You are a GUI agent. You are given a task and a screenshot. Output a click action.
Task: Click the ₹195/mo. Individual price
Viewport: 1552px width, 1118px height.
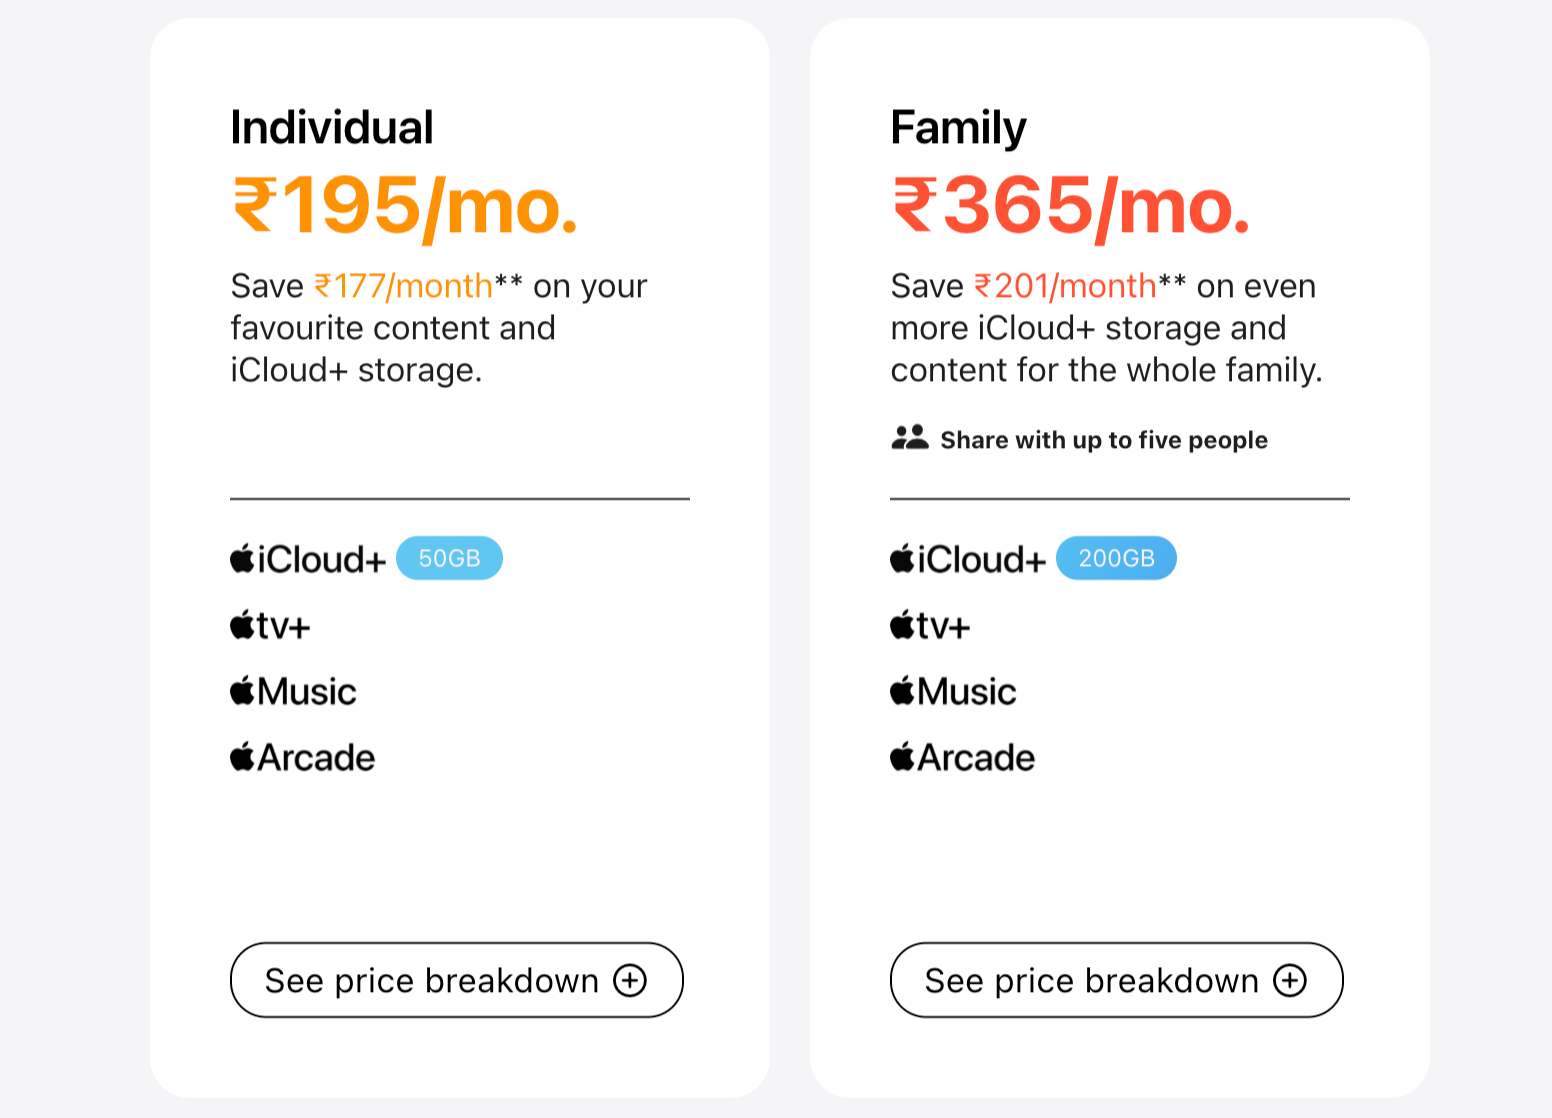pyautogui.click(x=405, y=207)
